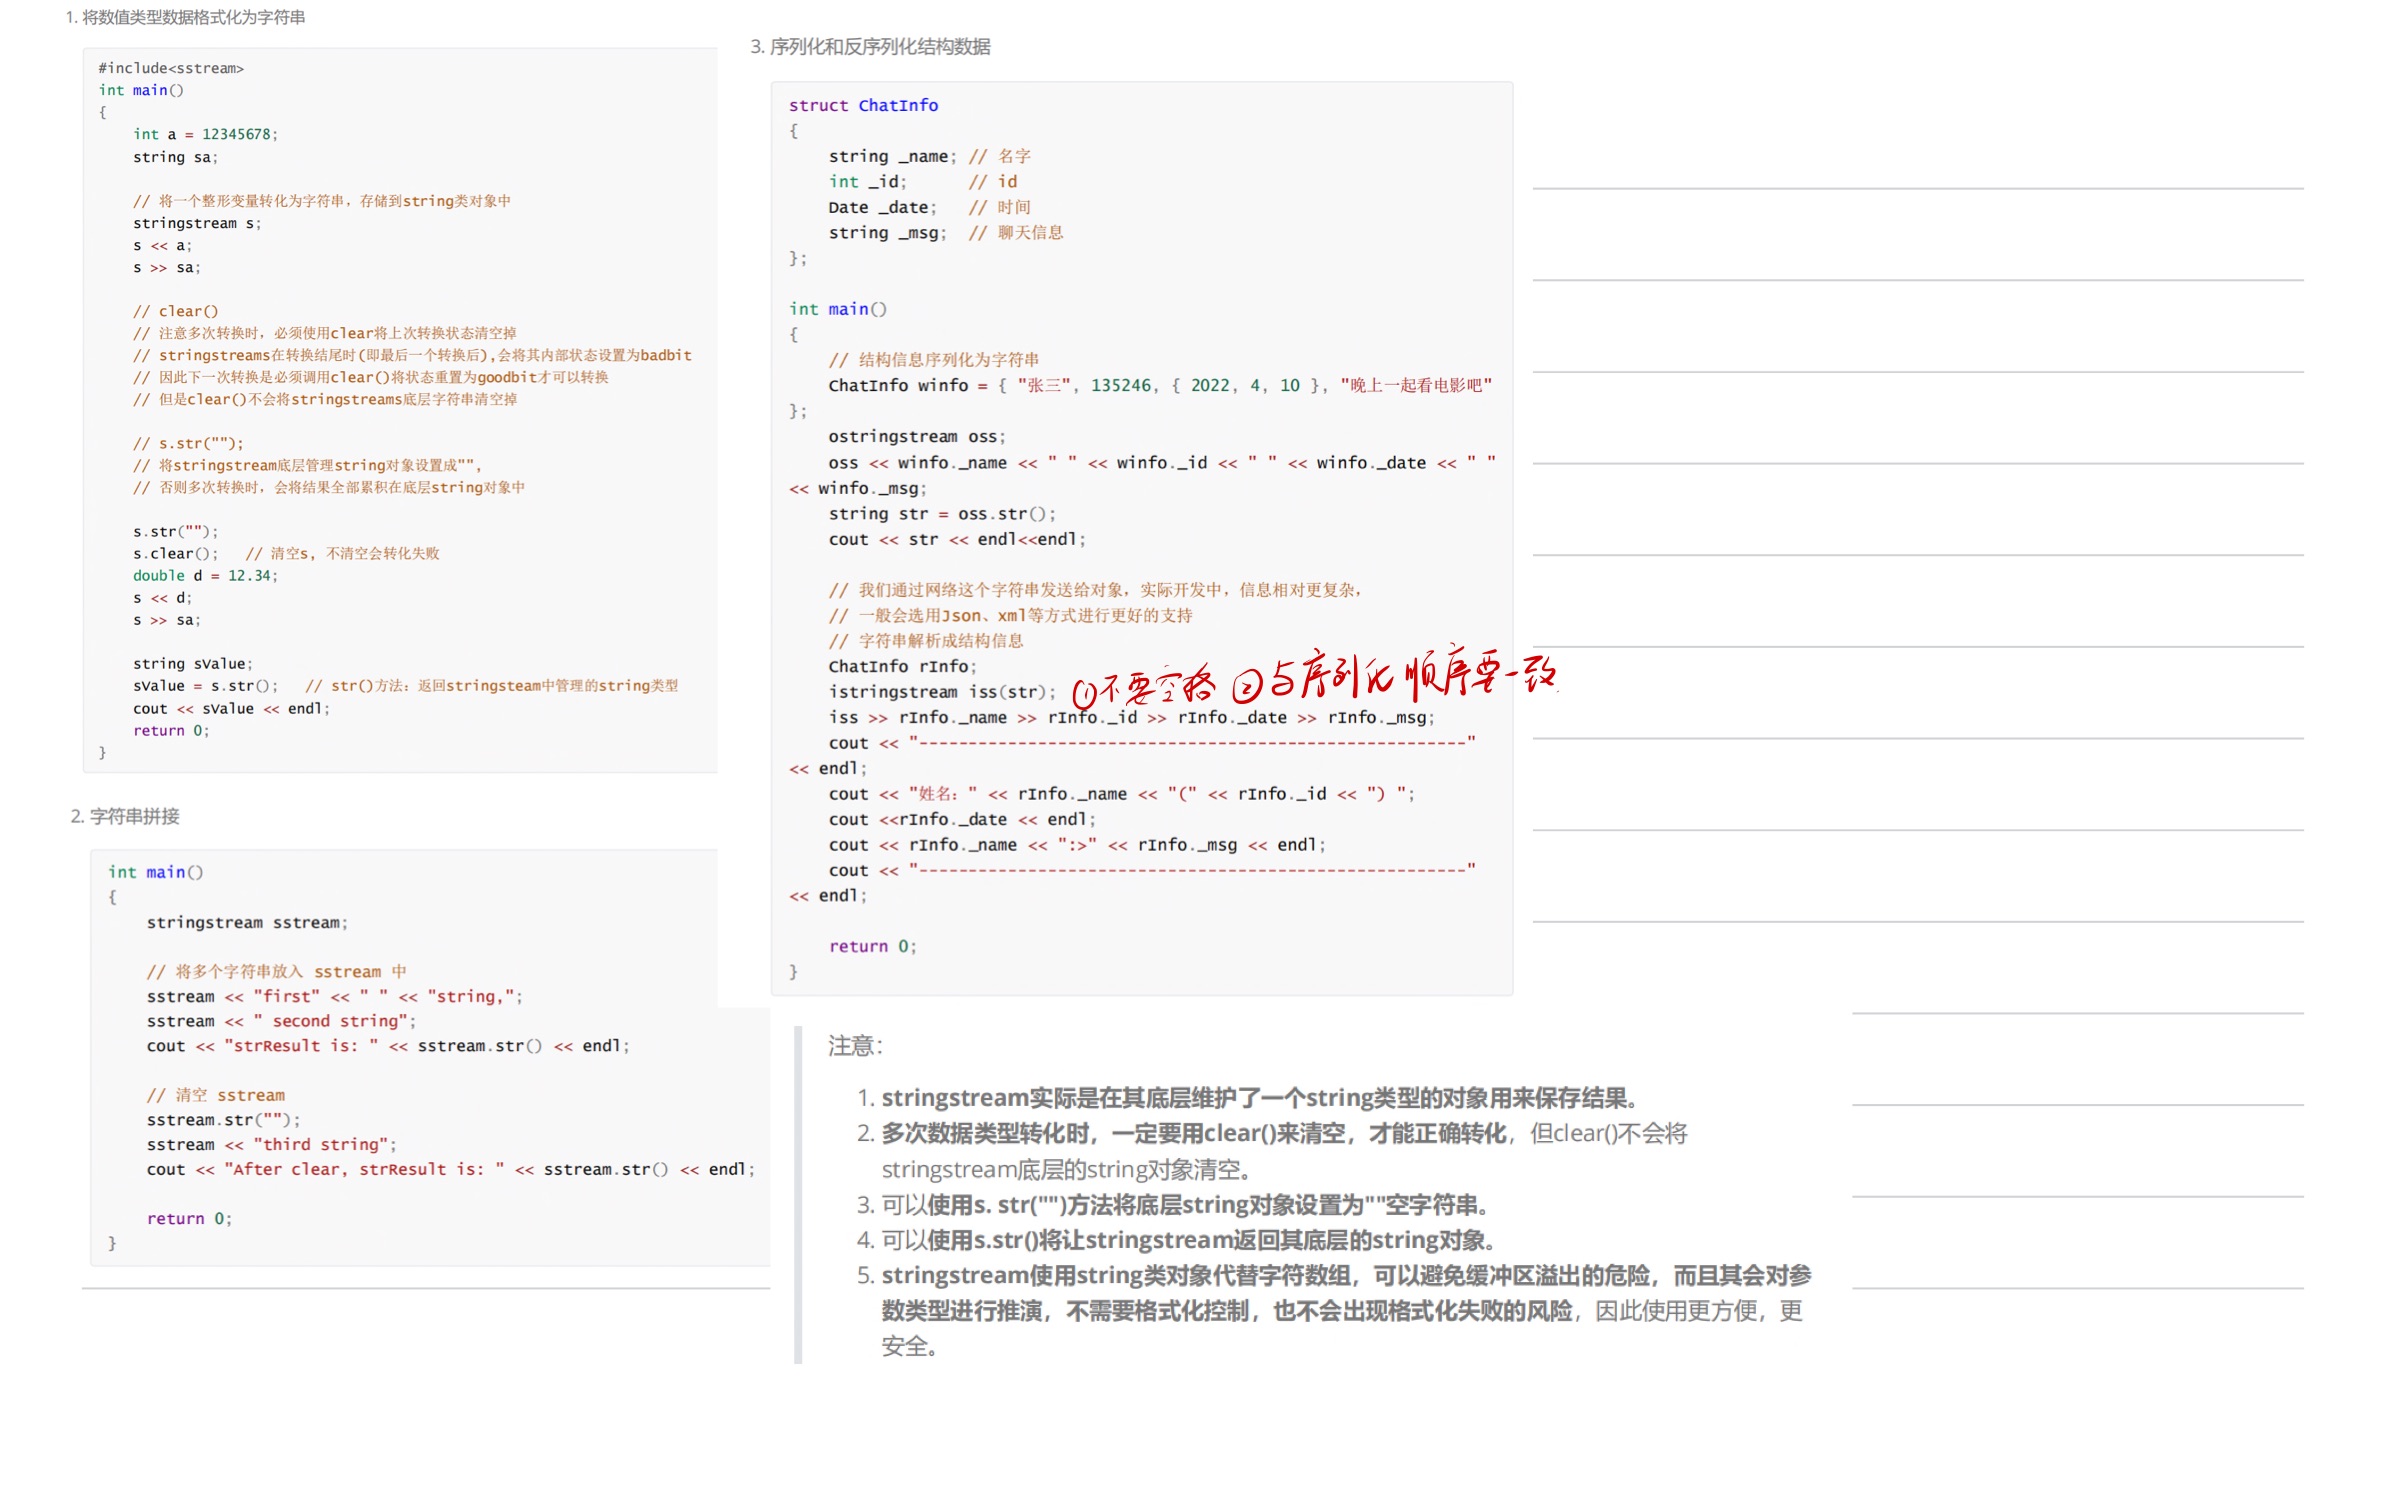Click the 'sstream.str("");' line
This screenshot has height=1491, width=2386.
pyautogui.click(x=223, y=1120)
